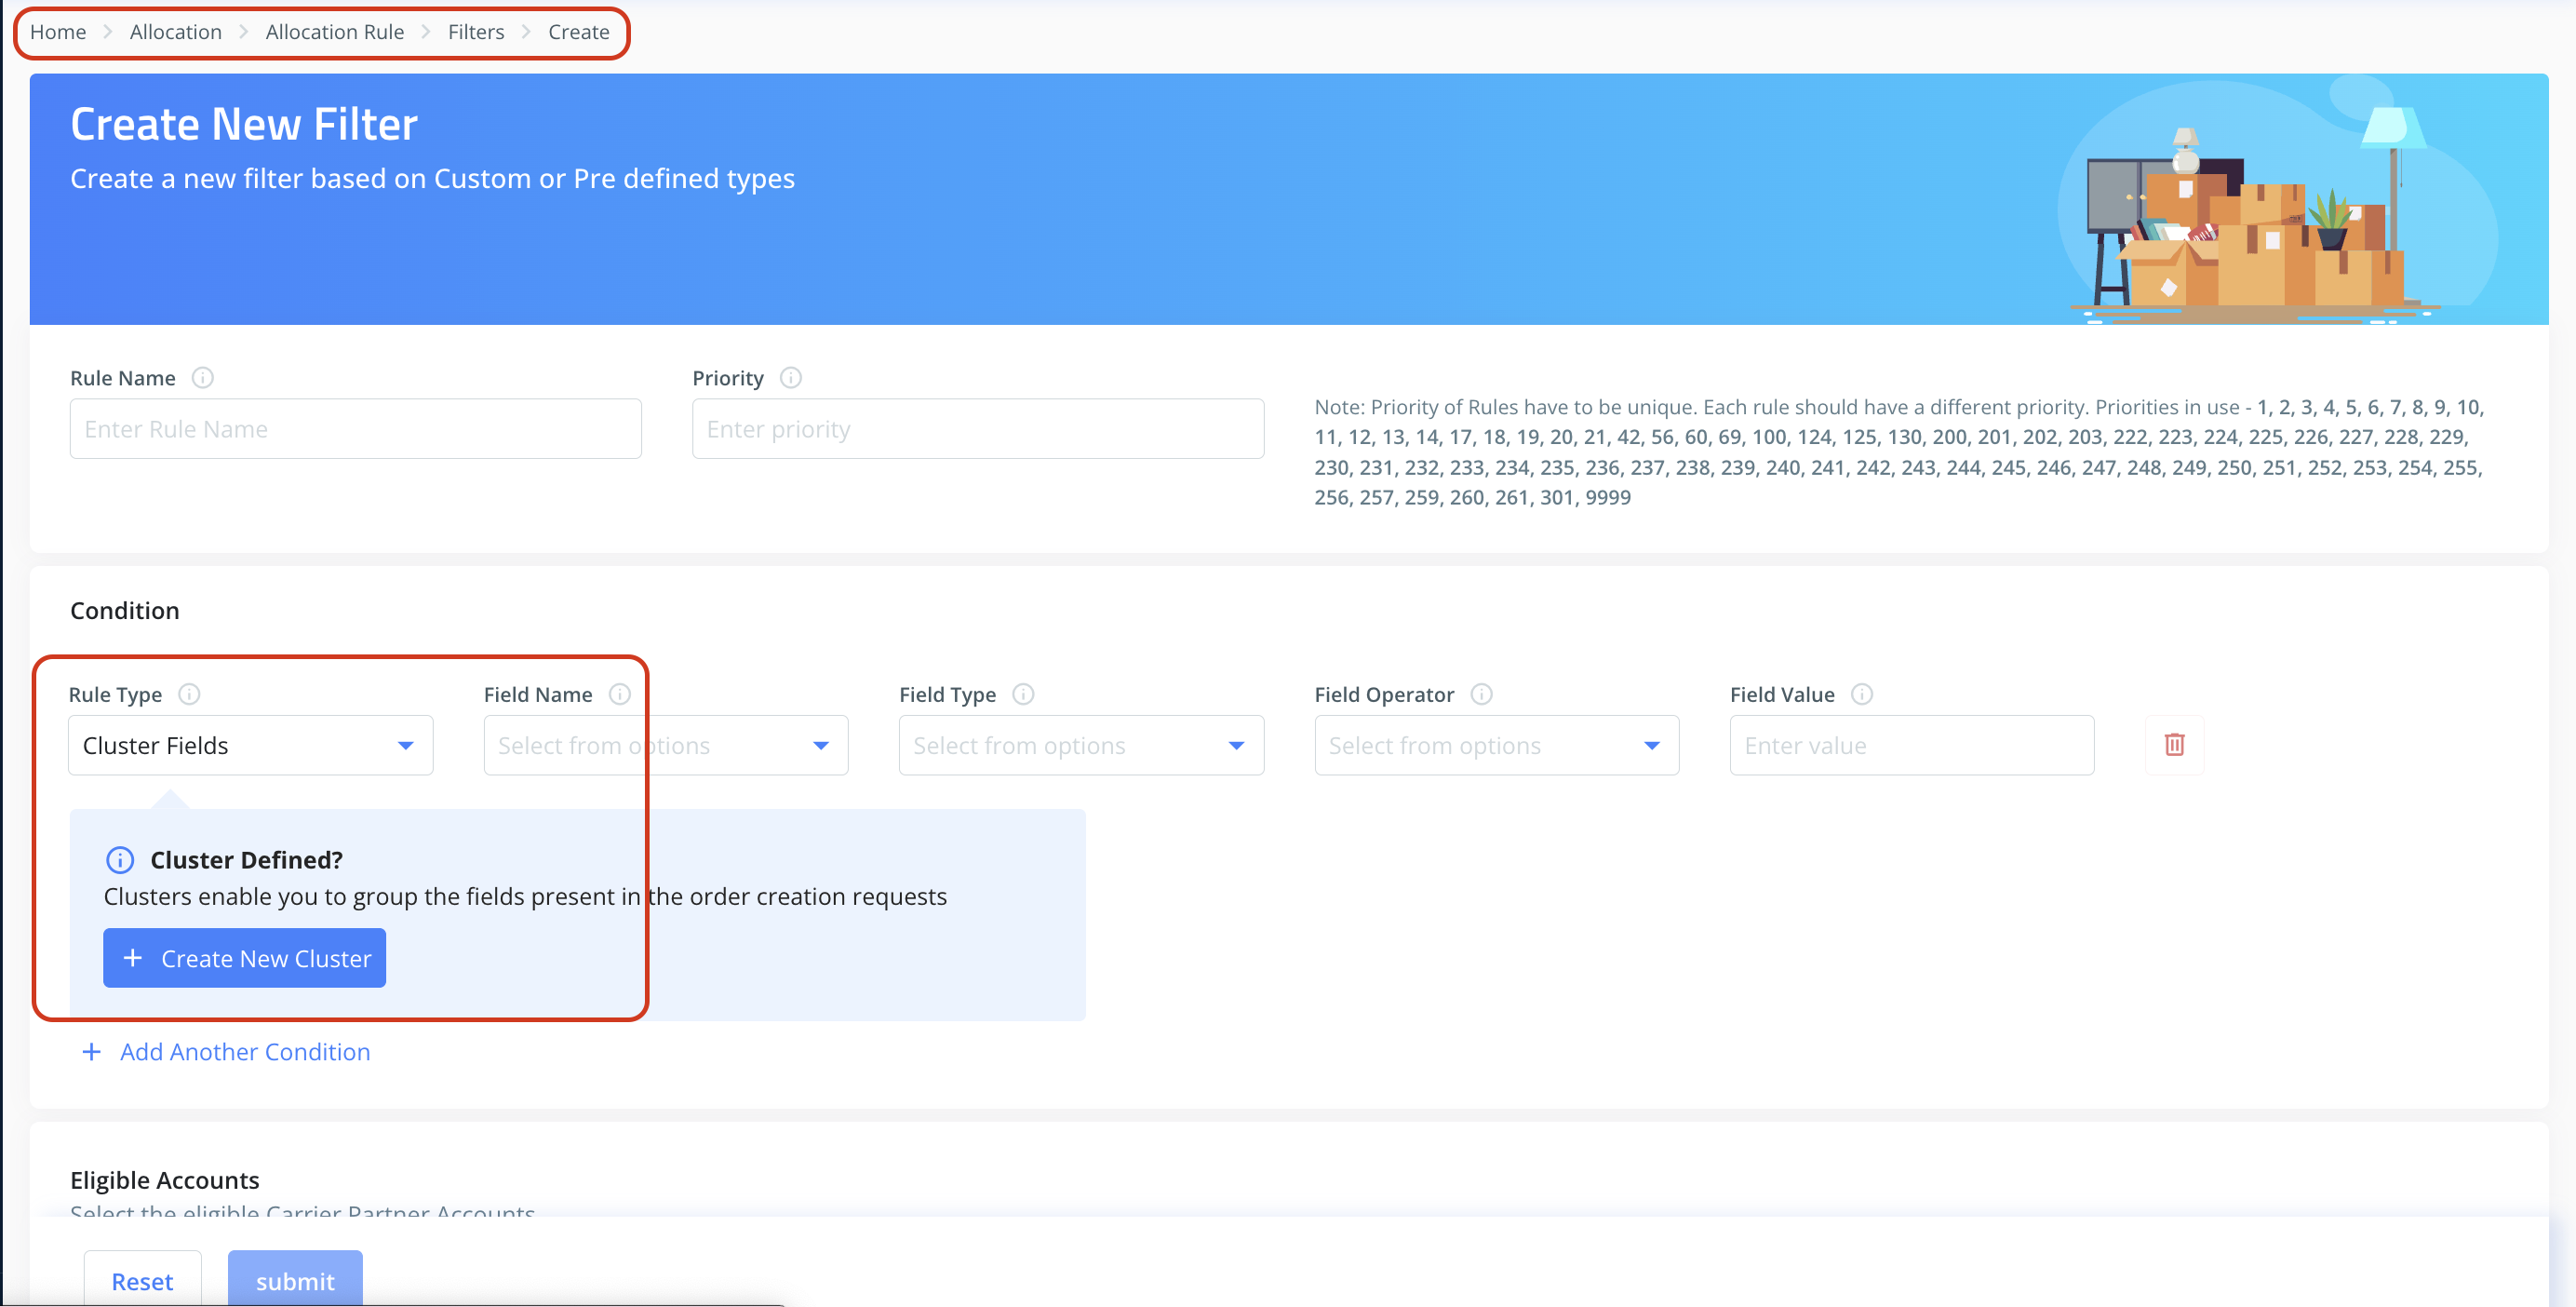Click into the Enter priority field

point(977,429)
